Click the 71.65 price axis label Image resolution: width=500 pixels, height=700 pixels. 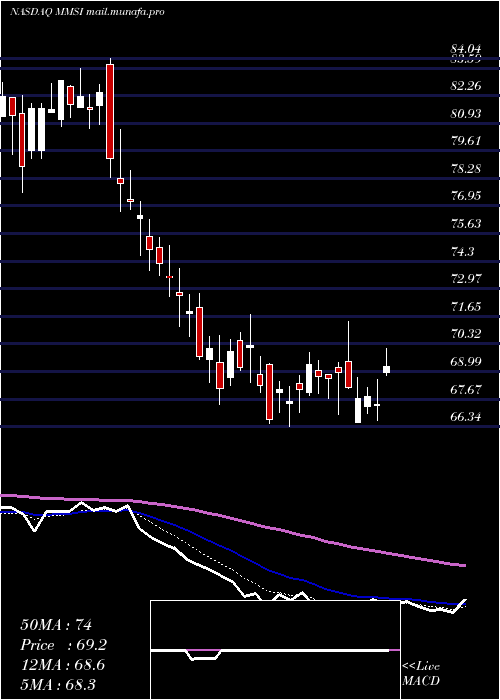click(x=466, y=306)
